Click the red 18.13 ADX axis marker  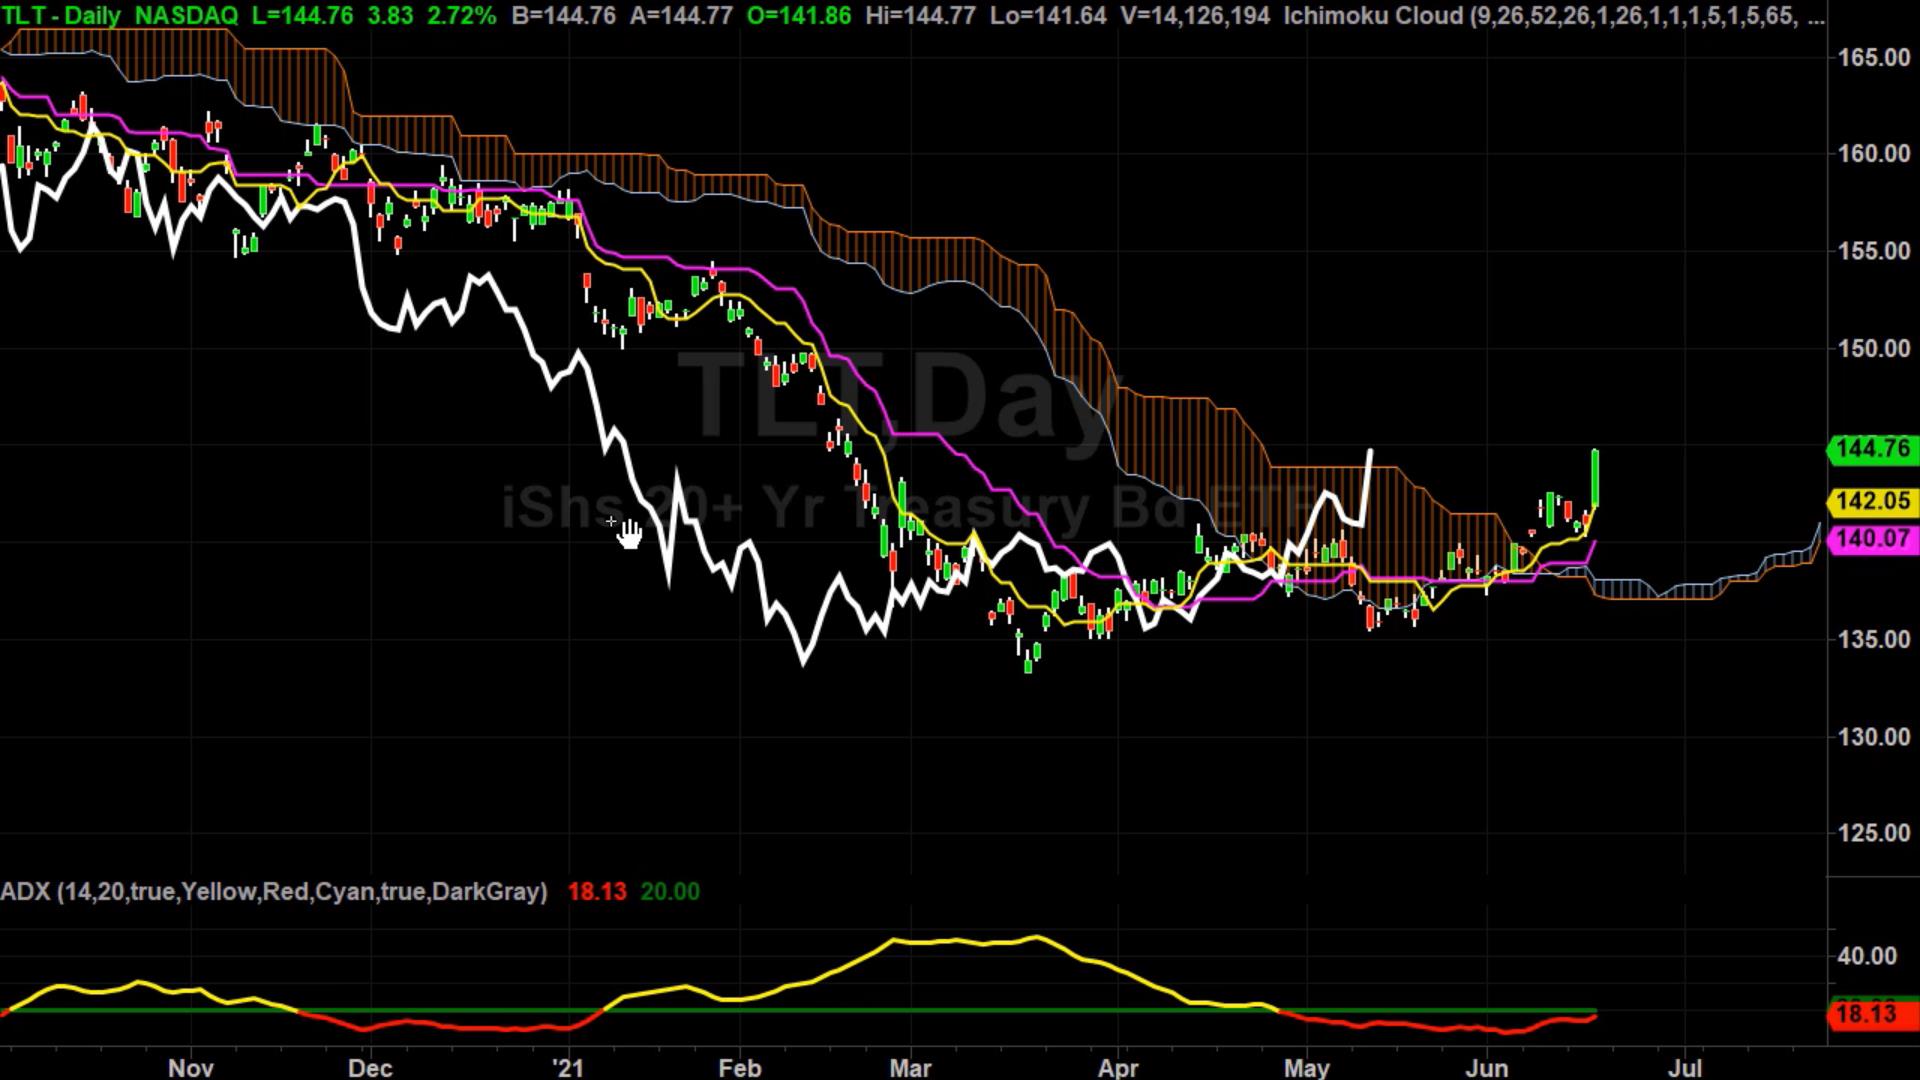tap(1871, 1014)
